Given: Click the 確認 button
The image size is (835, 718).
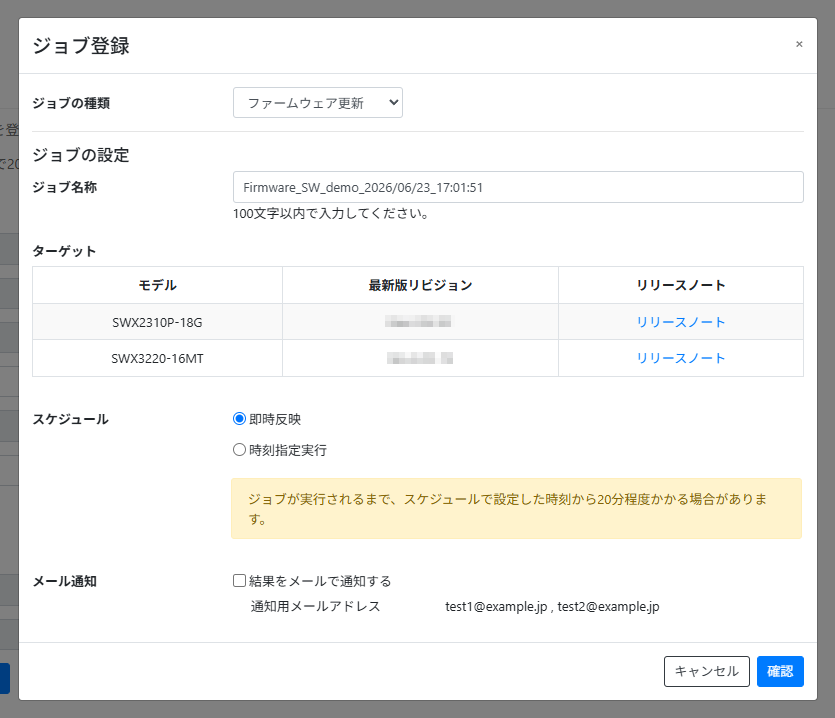Looking at the screenshot, I should pyautogui.click(x=780, y=671).
